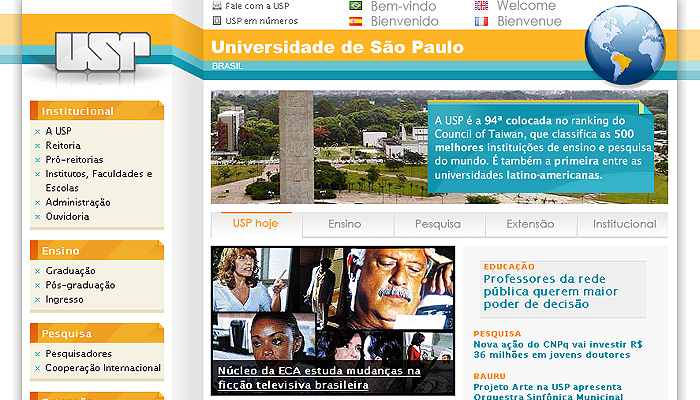Screen dimensions: 700x400
Task: Open the Cooperação Internacional sidebar link
Action: point(103,368)
